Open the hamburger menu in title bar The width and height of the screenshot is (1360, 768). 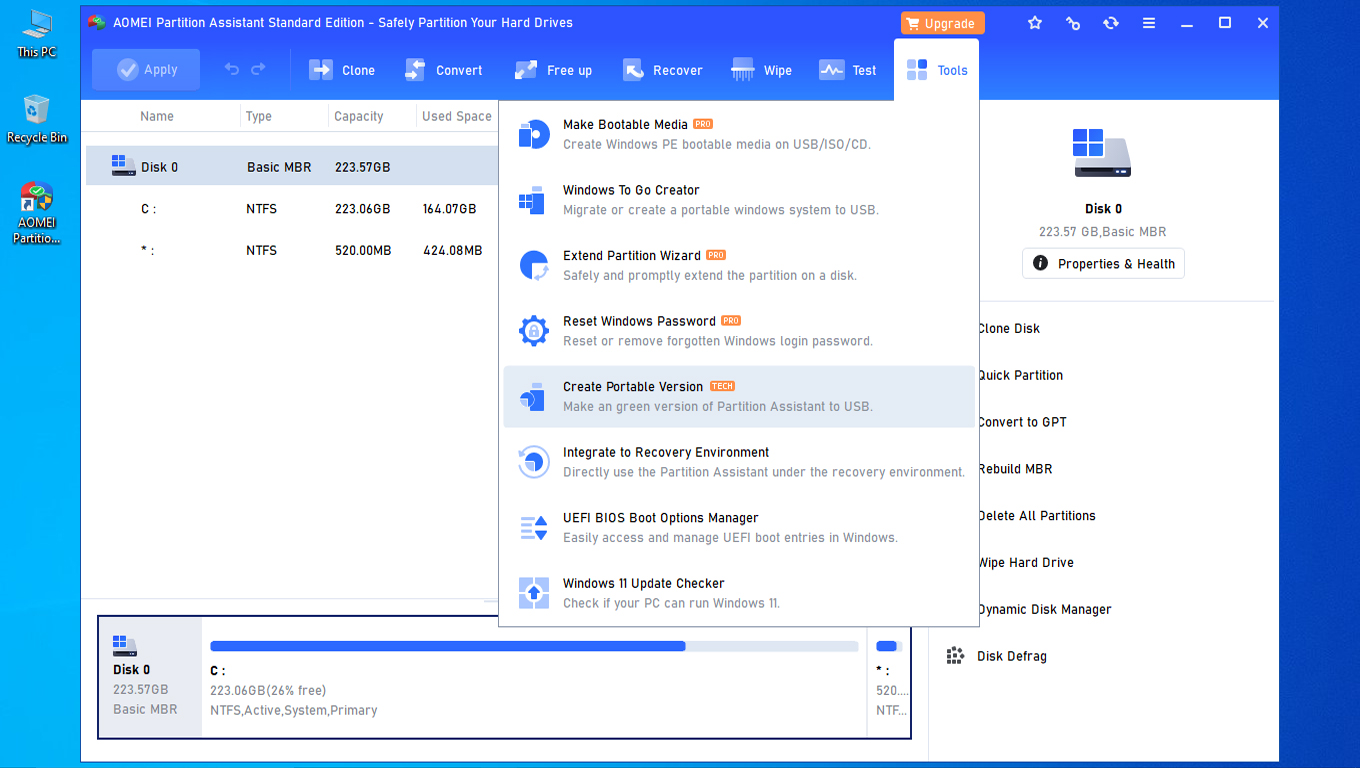[x=1149, y=23]
